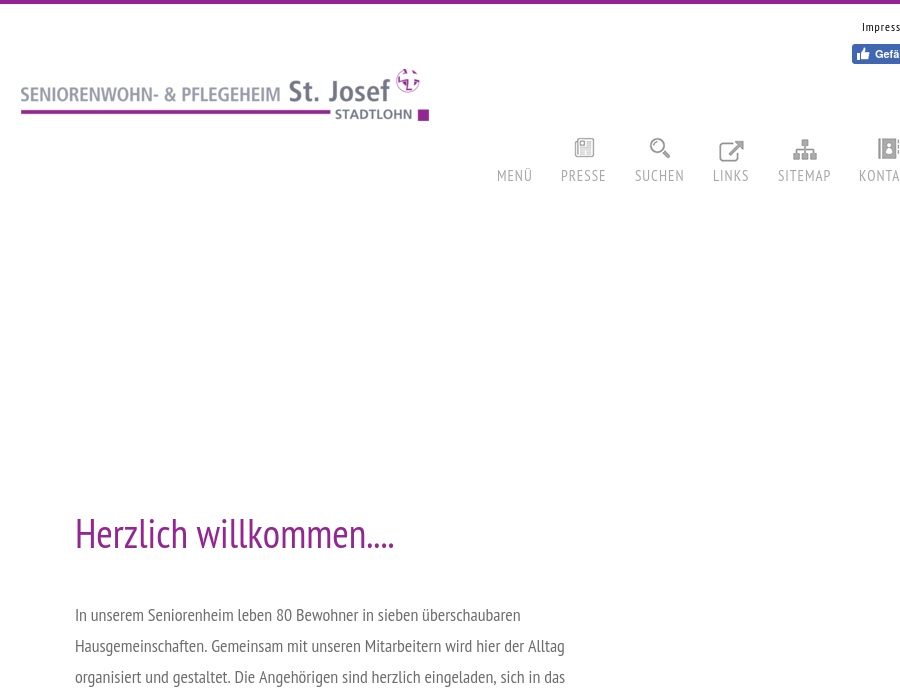Toggle the Facebook Gefällt mir button
This screenshot has width=900, height=700.
876,54
